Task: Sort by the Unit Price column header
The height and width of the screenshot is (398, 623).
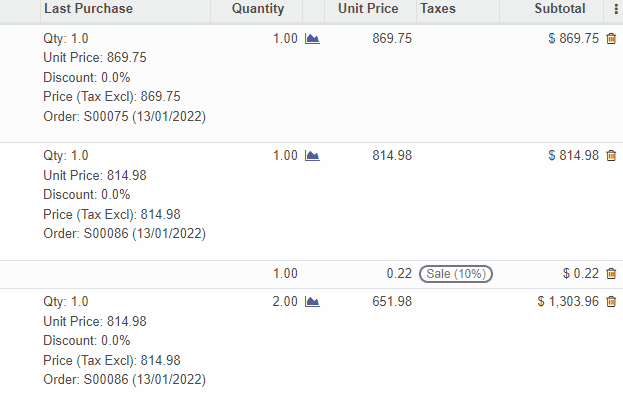Action: click(368, 9)
